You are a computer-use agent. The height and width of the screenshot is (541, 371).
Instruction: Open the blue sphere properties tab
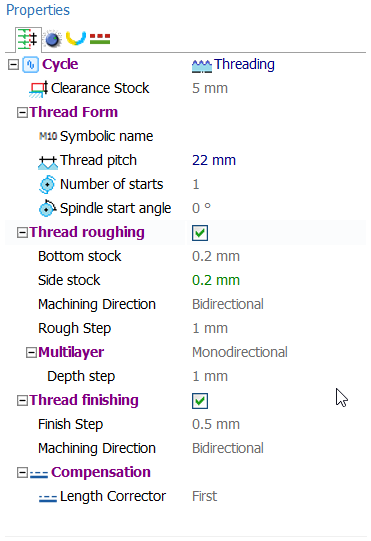point(53,39)
